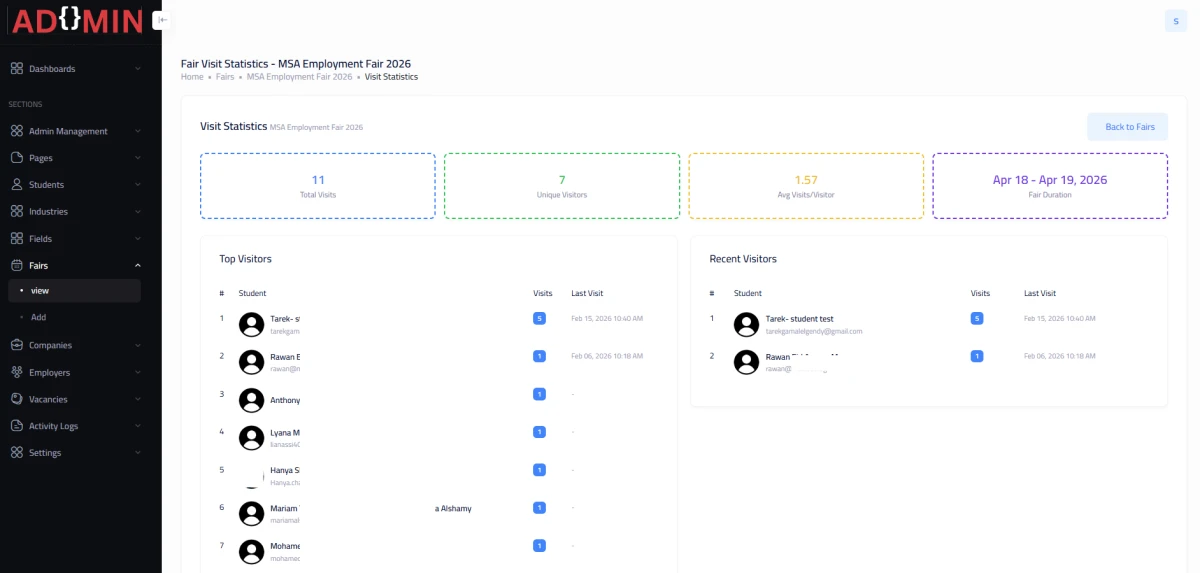1200x573 pixels.
Task: Click the Dashboards grid icon in the sidebar
Action: tap(16, 69)
